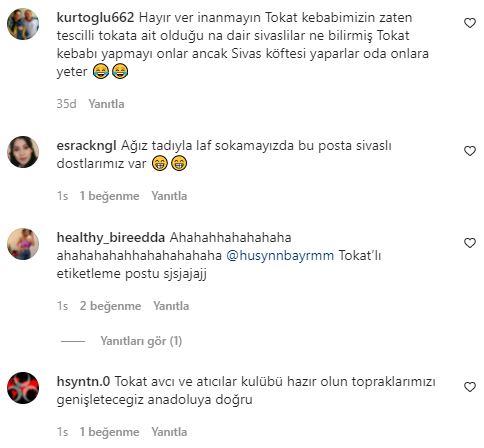
Task: View 1 beğenme on esrackngl's comment
Action: [x=109, y=196]
